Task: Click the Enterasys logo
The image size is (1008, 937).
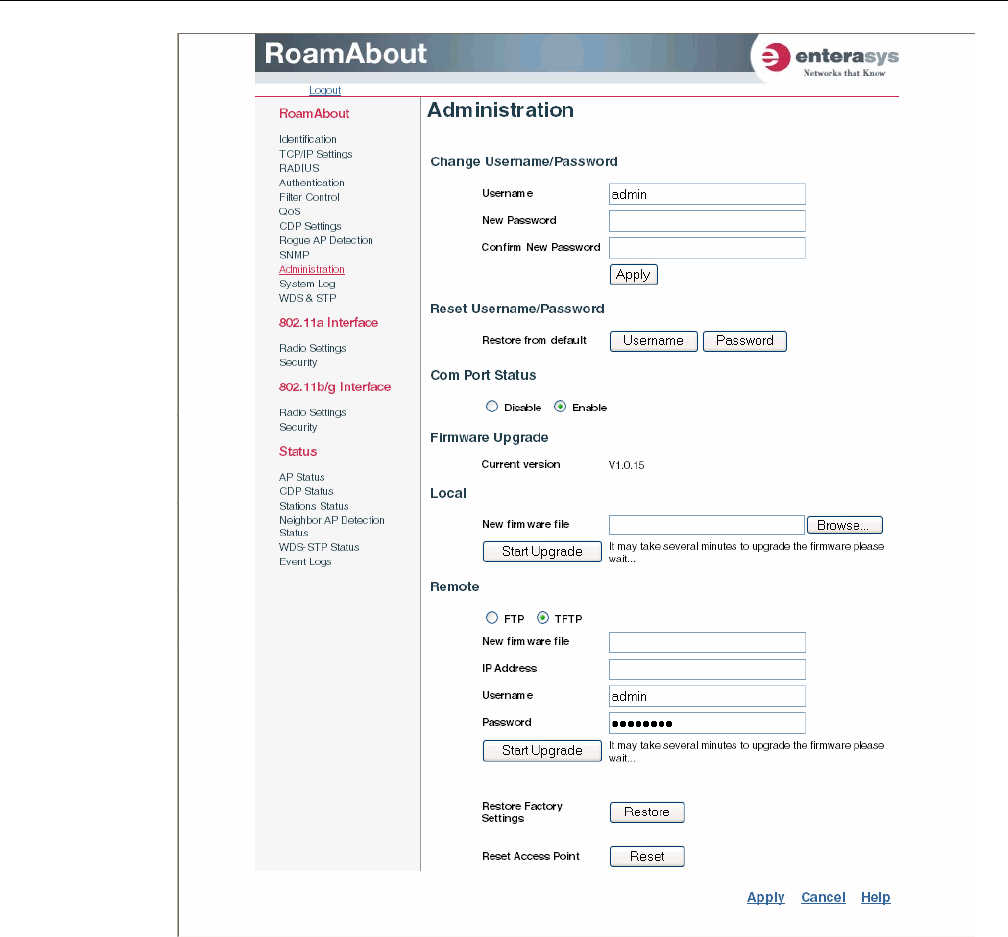Action: [x=830, y=59]
